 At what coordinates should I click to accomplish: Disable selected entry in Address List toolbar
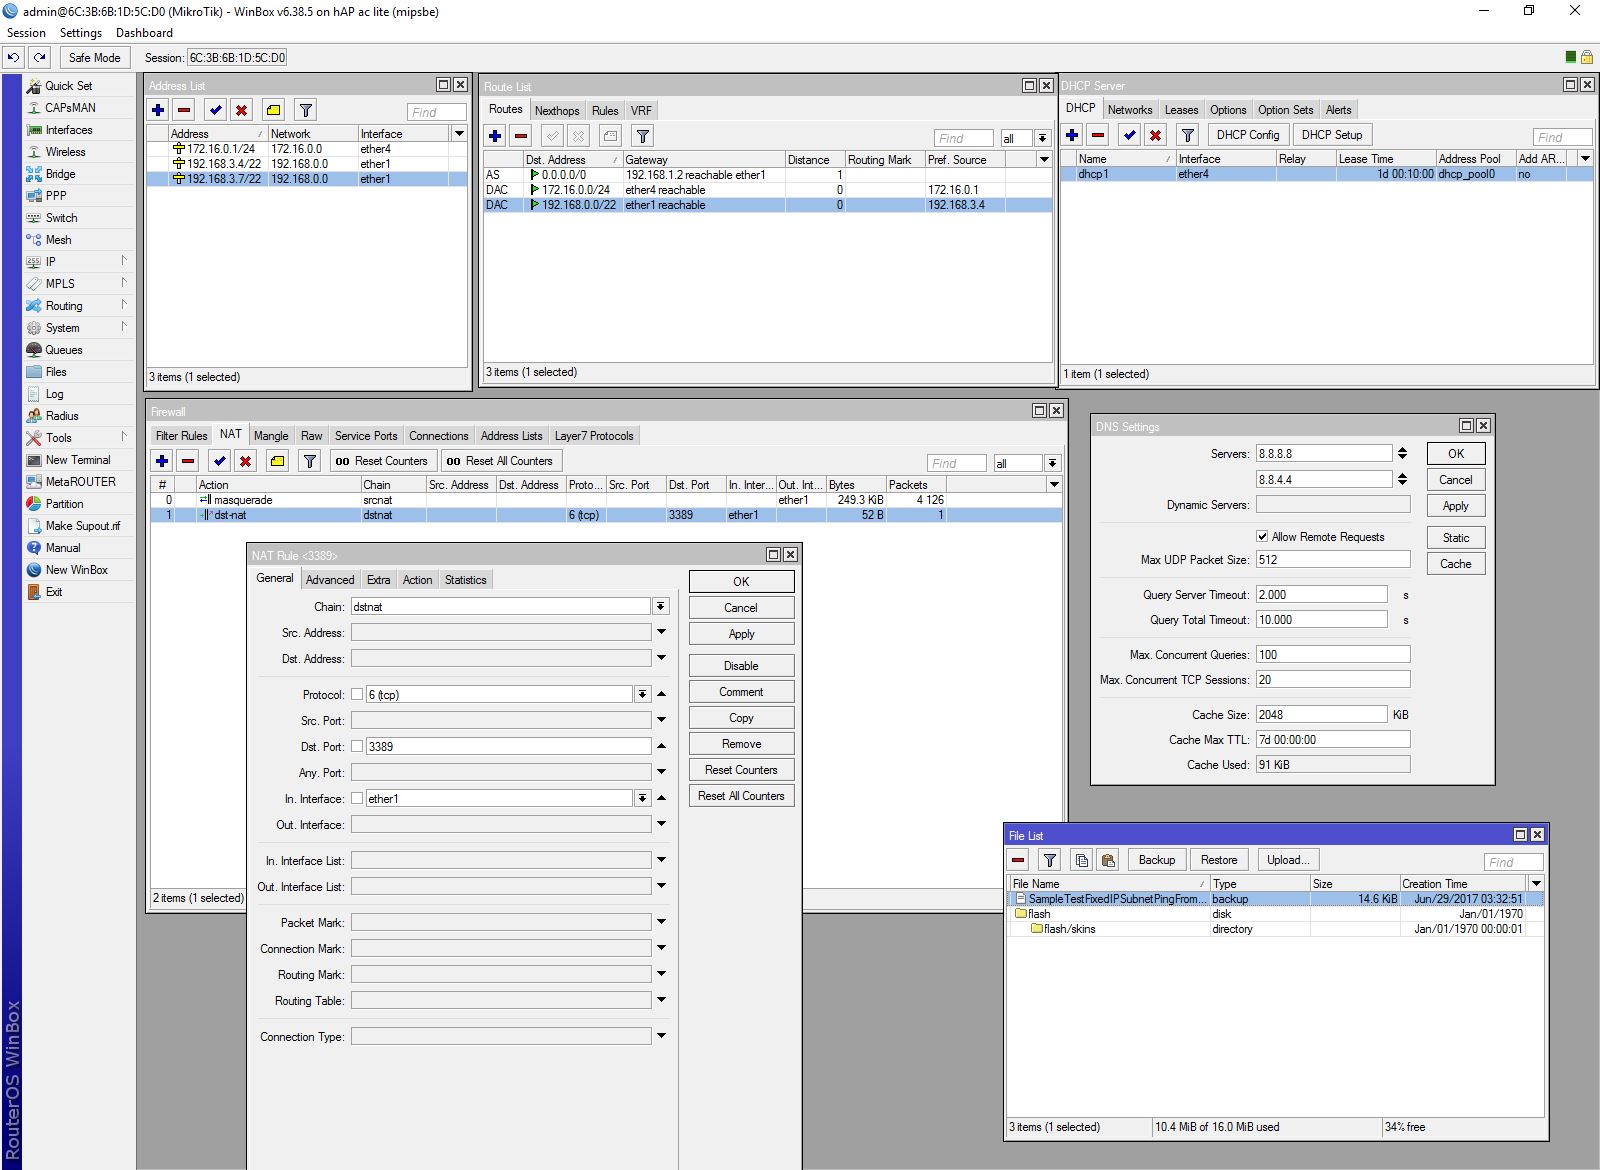click(x=241, y=110)
